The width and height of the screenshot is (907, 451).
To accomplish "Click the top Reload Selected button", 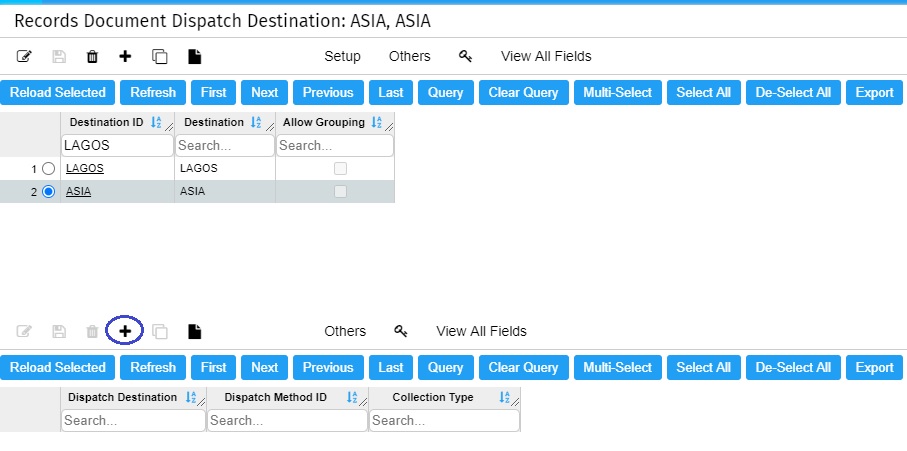I will 58,93.
